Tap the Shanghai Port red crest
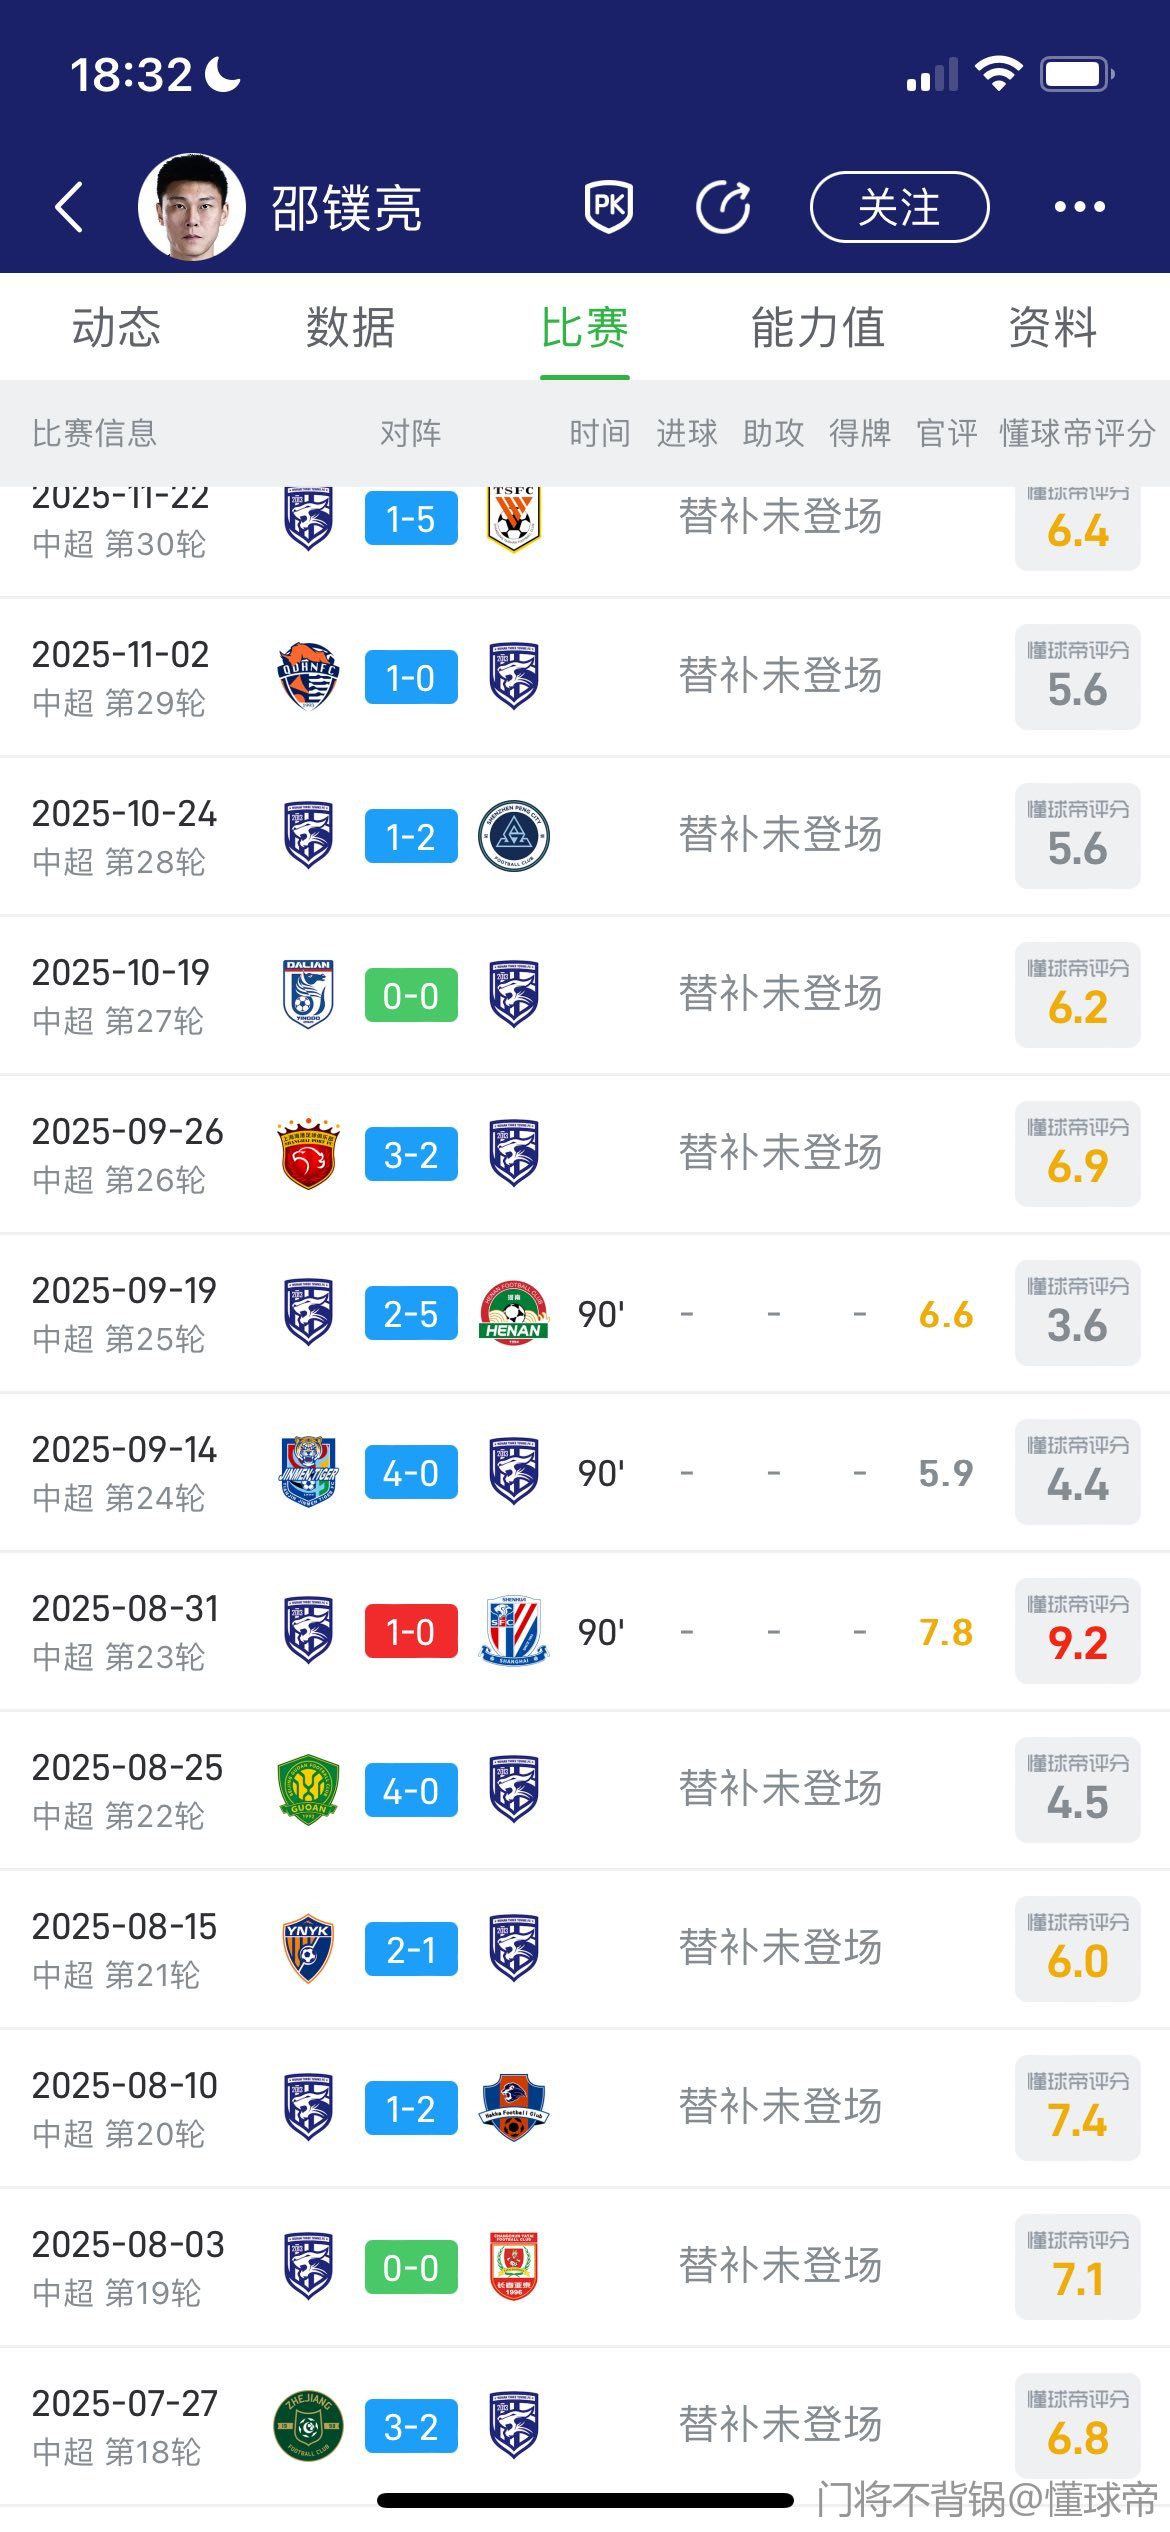 308,1154
